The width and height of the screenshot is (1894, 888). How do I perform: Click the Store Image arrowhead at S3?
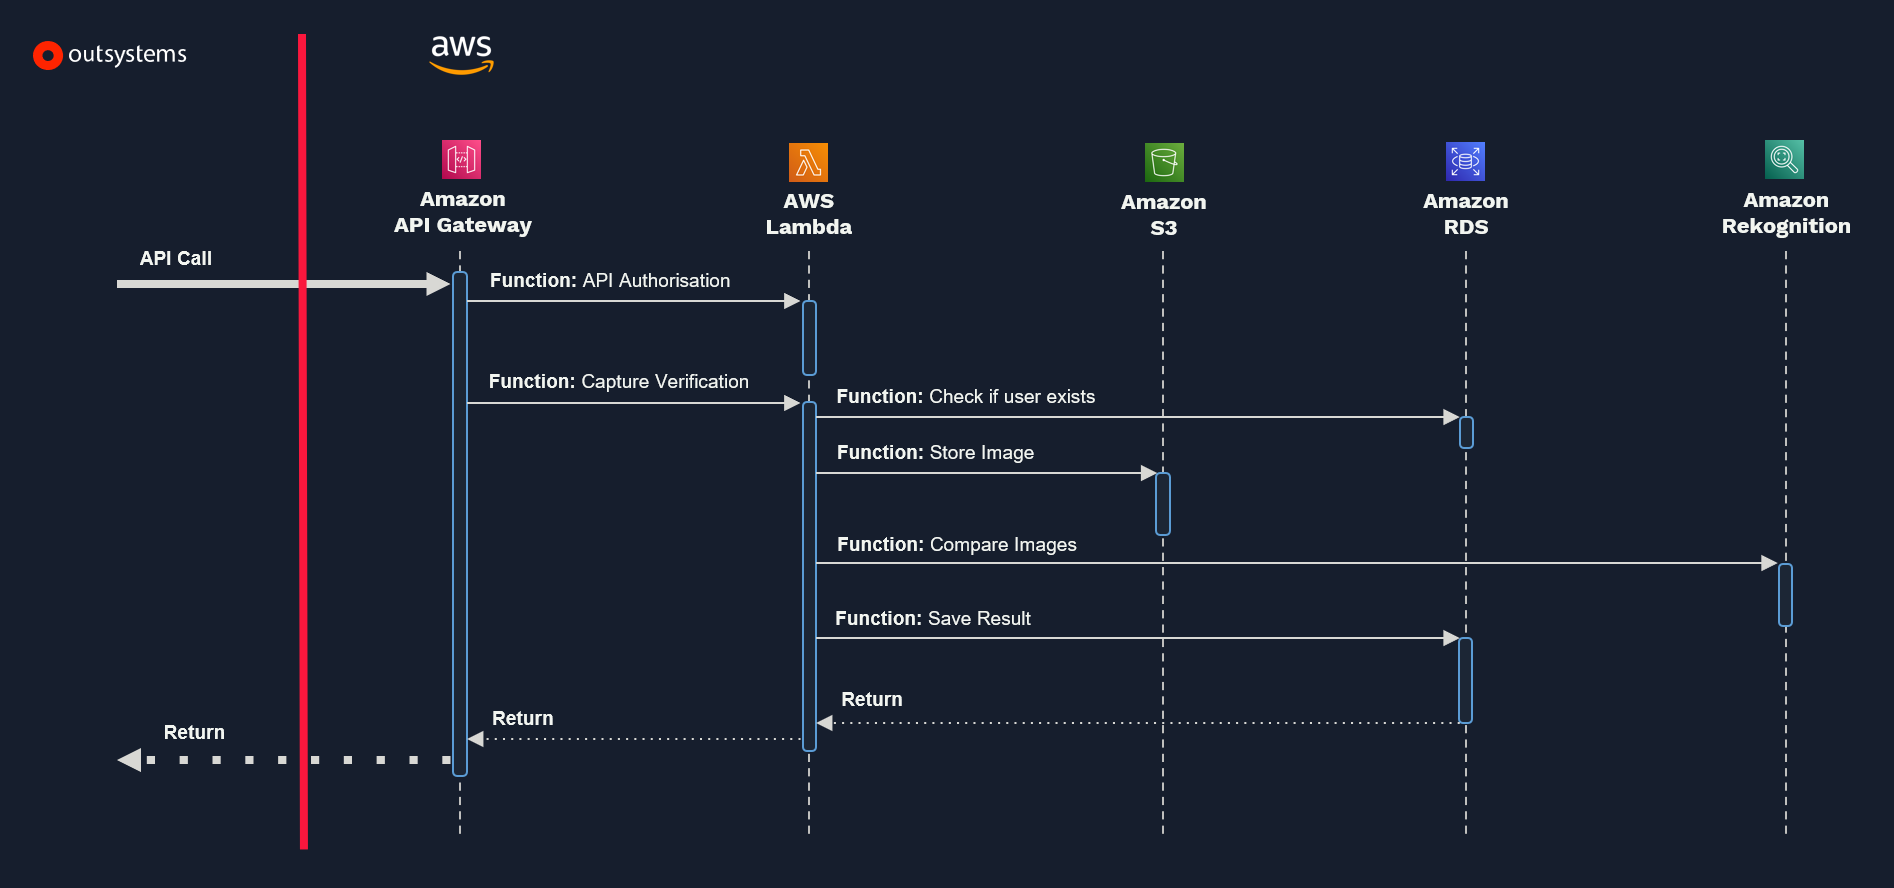pos(1148,473)
